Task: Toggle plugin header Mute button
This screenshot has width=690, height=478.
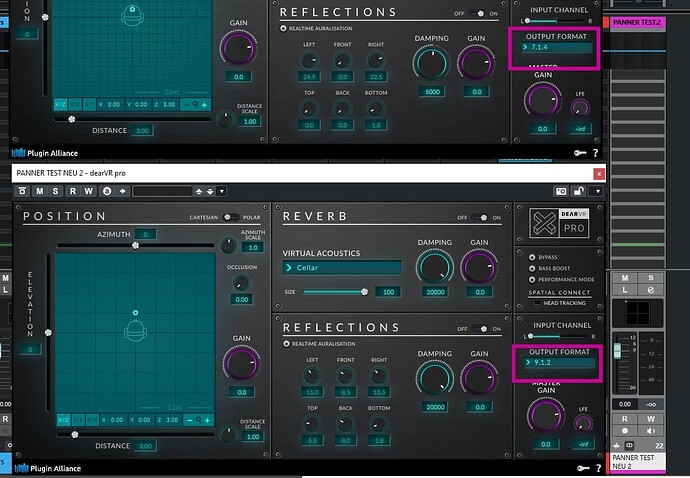Action: (40, 191)
